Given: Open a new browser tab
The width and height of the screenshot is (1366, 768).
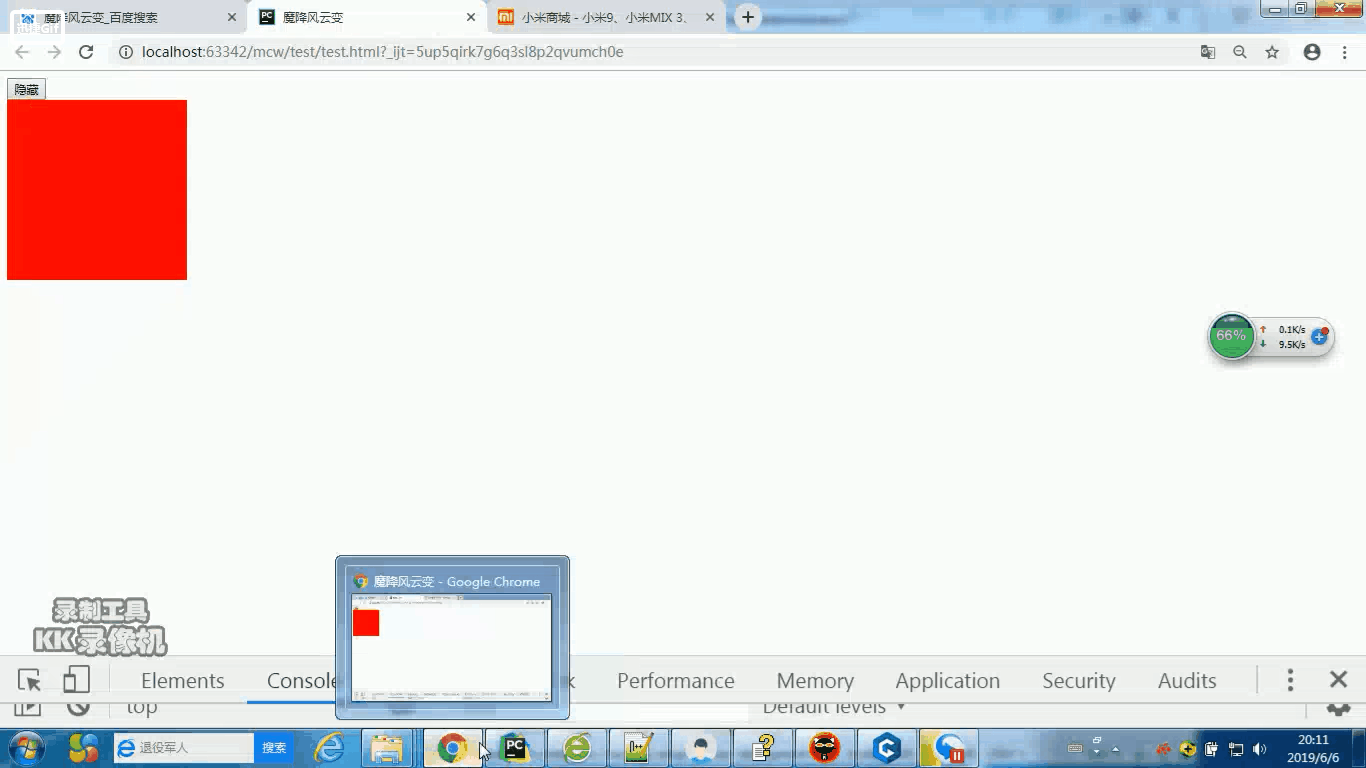Looking at the screenshot, I should [x=747, y=17].
